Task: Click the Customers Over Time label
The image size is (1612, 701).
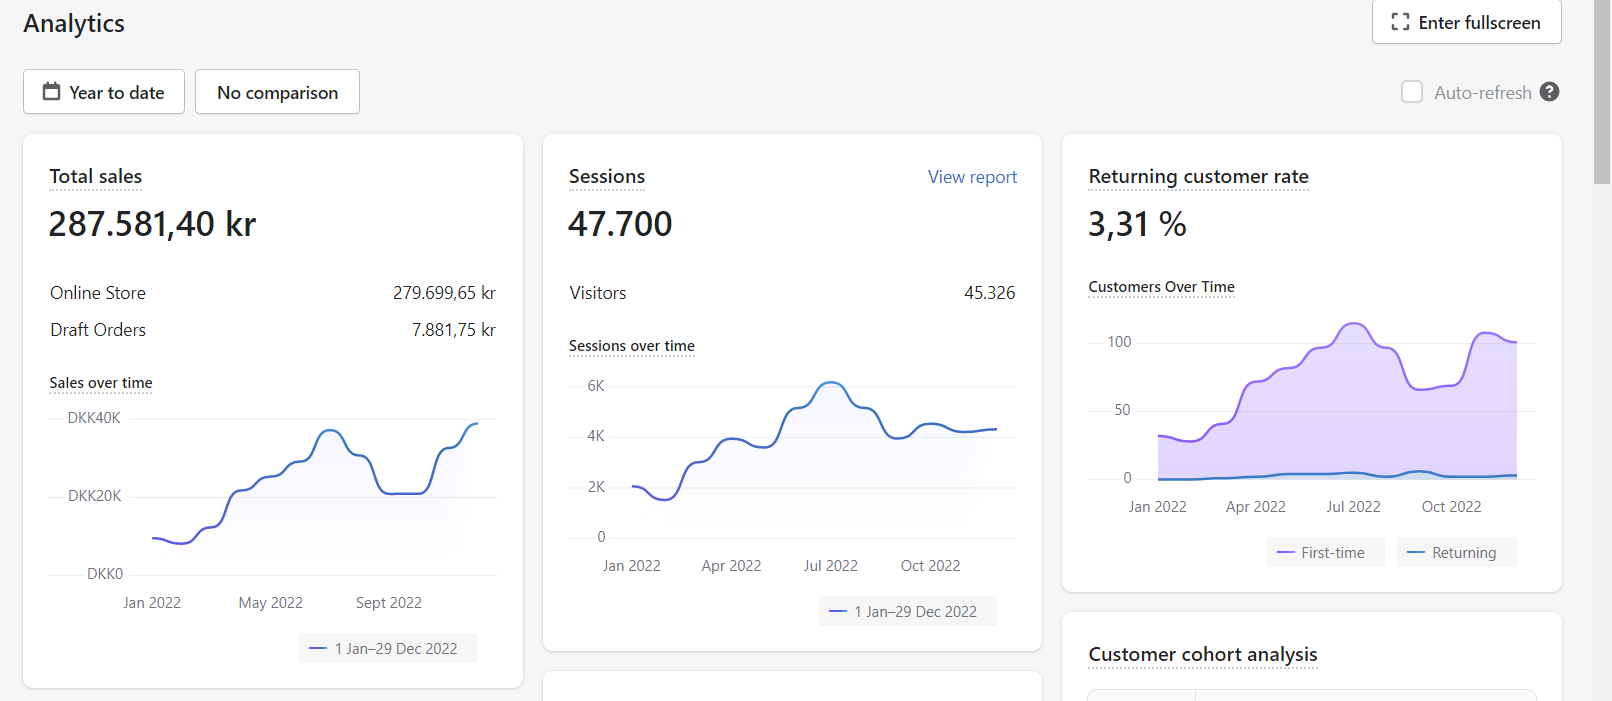Action: click(x=1161, y=287)
